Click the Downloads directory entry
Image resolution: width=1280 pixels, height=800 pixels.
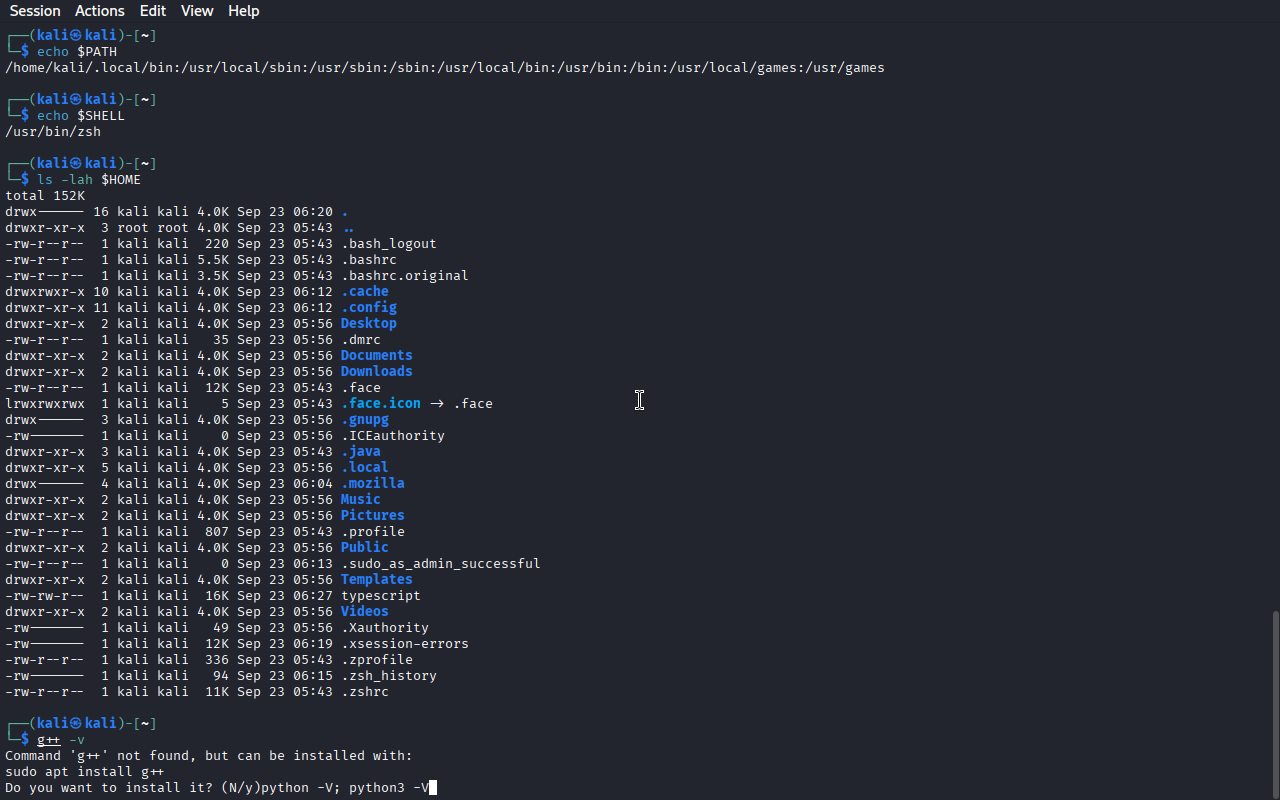[376, 372]
